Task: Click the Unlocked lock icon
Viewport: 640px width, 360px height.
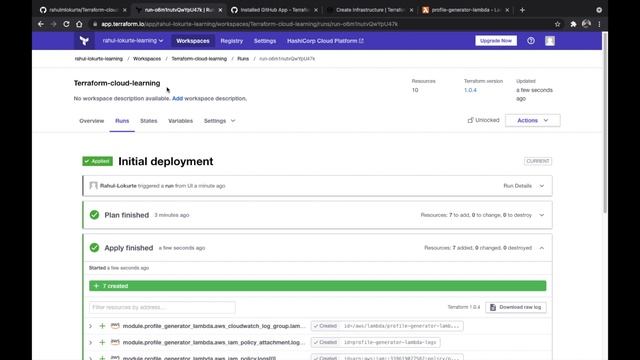Action: (470, 120)
